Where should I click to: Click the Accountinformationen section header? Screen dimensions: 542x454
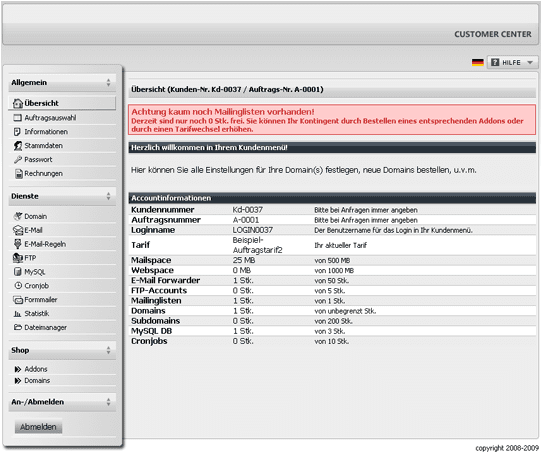[x=332, y=198]
